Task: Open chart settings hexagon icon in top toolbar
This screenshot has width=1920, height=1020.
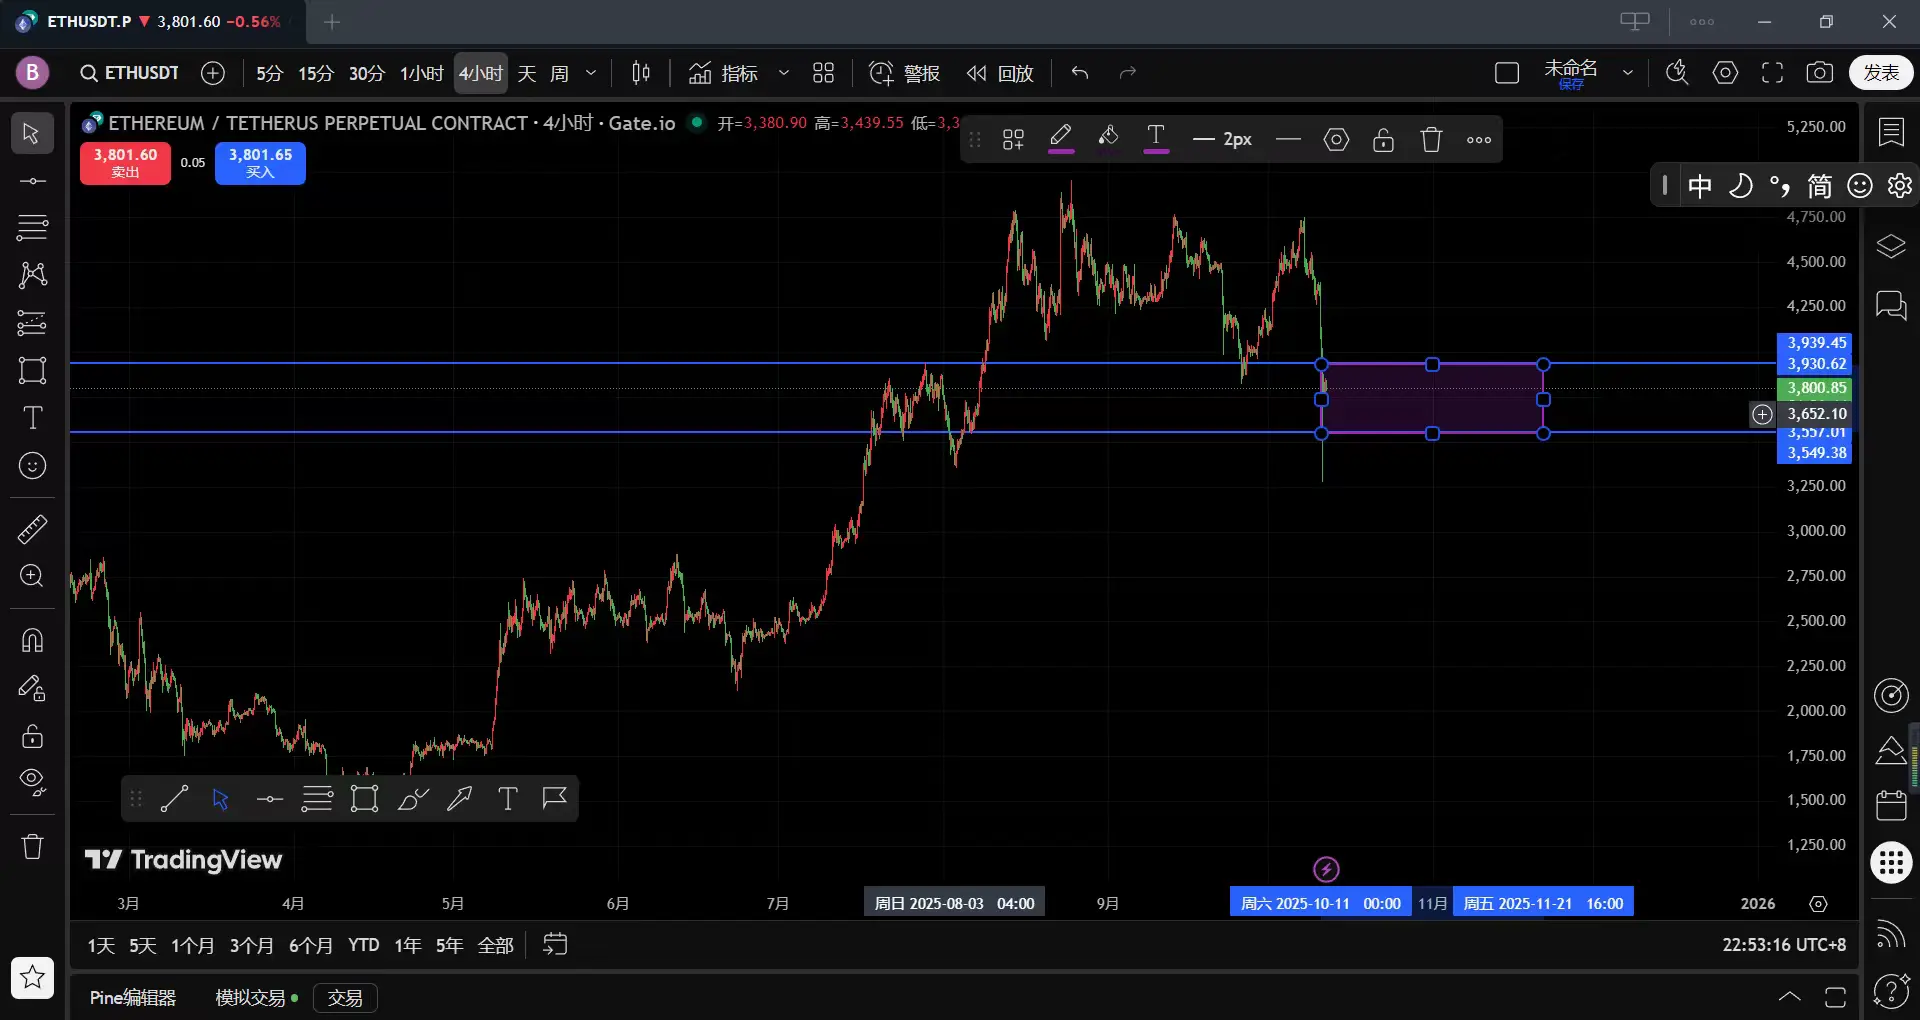Action: click(1725, 73)
